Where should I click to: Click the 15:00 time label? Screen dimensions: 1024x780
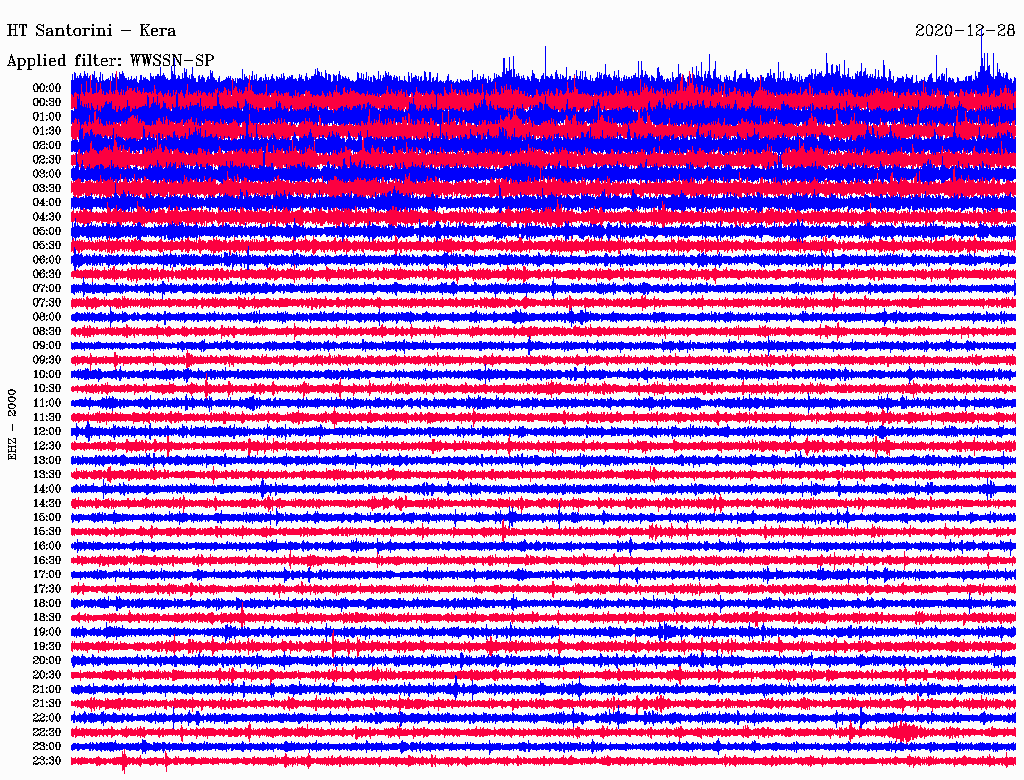point(47,517)
